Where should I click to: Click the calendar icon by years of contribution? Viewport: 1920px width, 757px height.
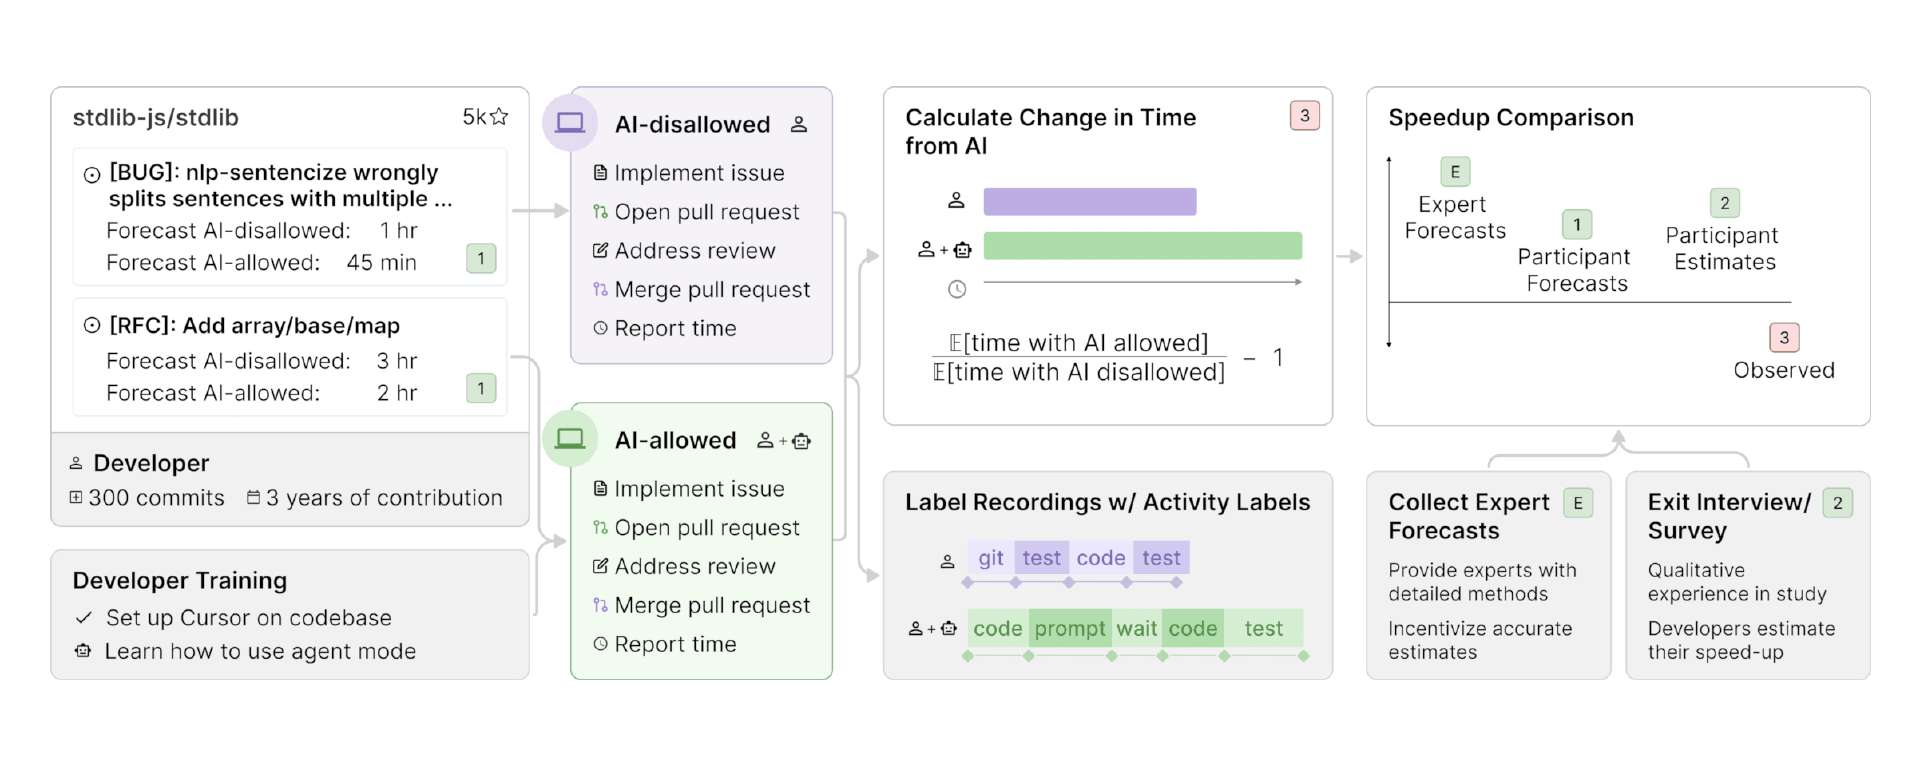pos(254,497)
